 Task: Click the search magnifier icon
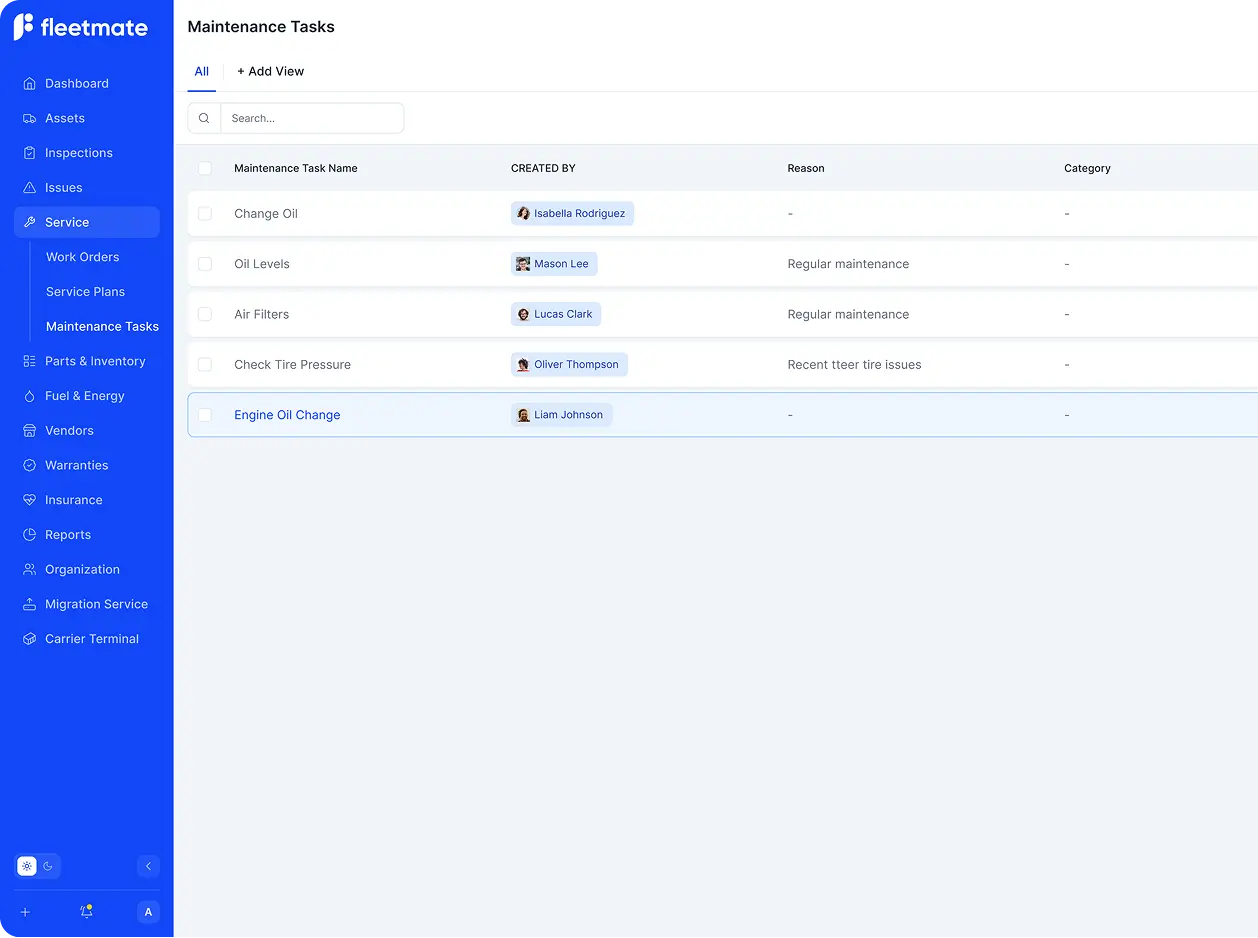[x=204, y=118]
